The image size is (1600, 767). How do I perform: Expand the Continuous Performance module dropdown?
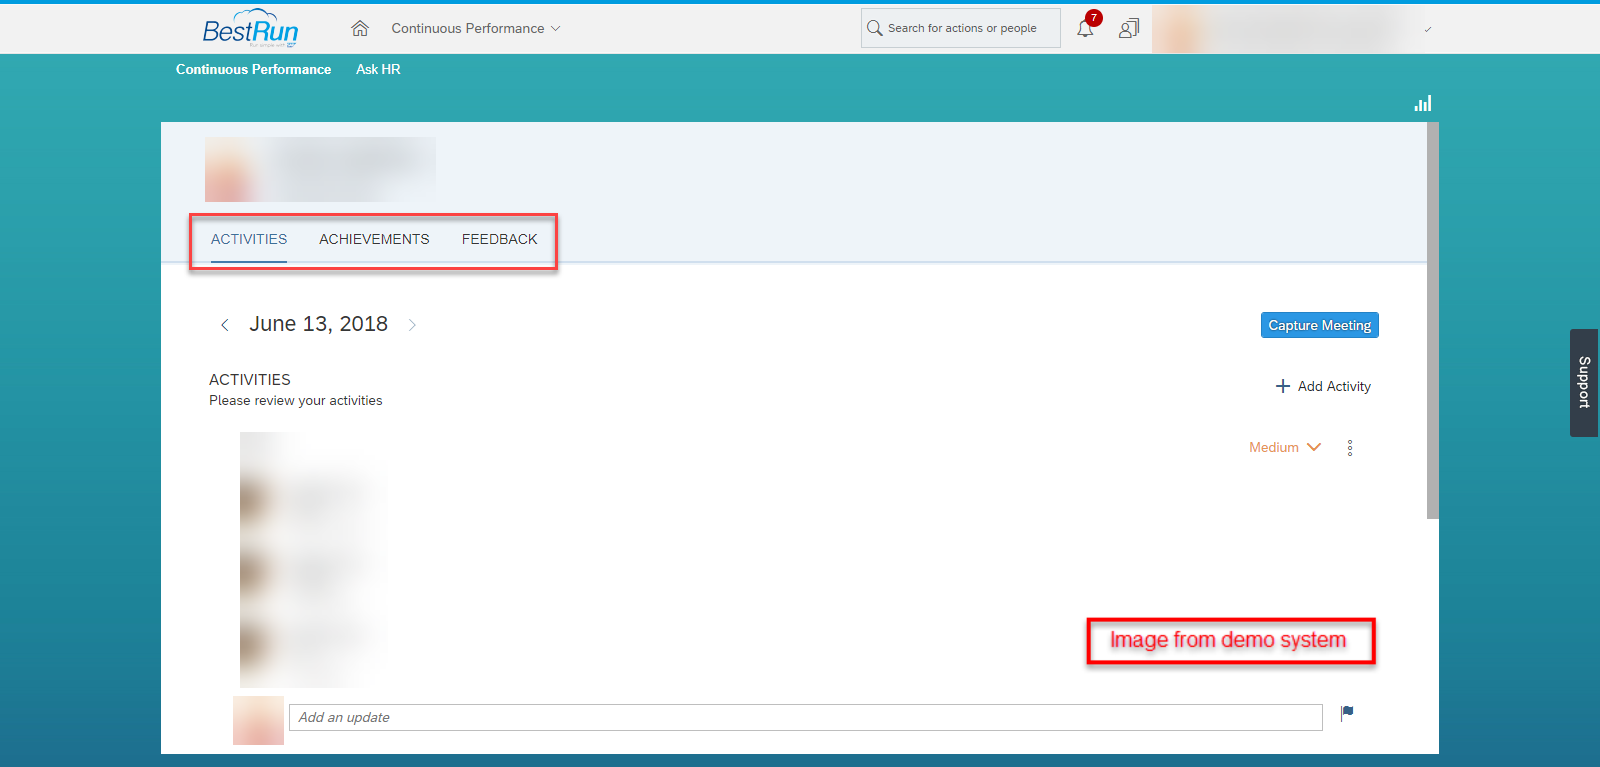[x=476, y=28]
